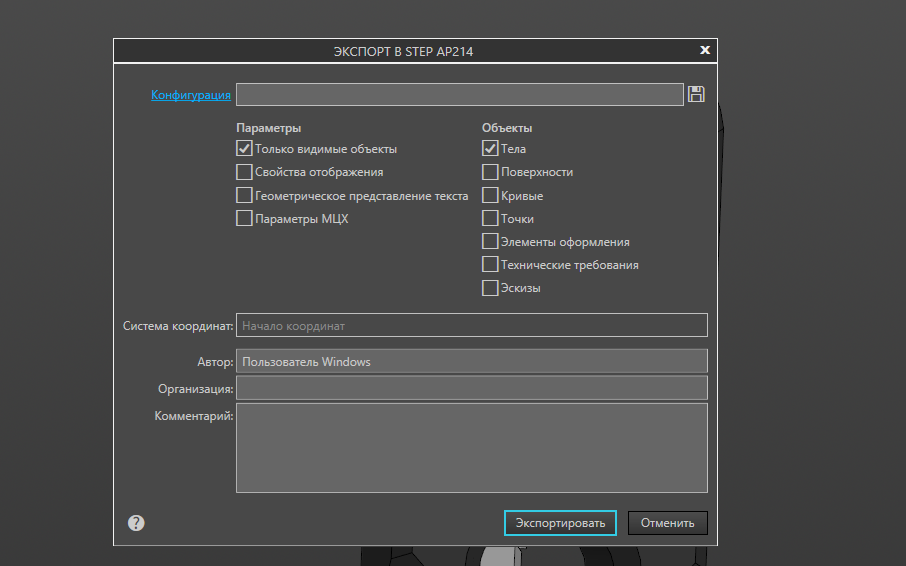Uncheck the 'Тела' objects checkbox

pyautogui.click(x=490, y=149)
